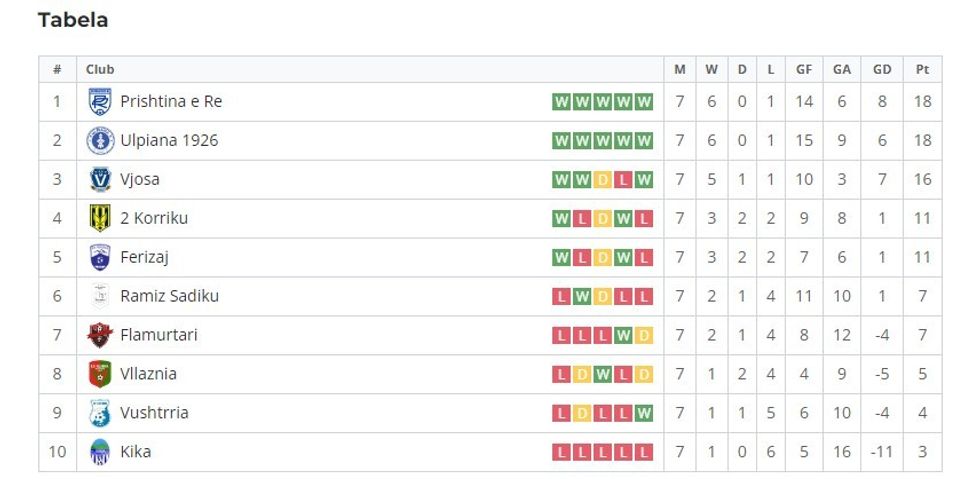The image size is (980, 493).
Task: Click the Vjosa club logo
Action: [100, 179]
